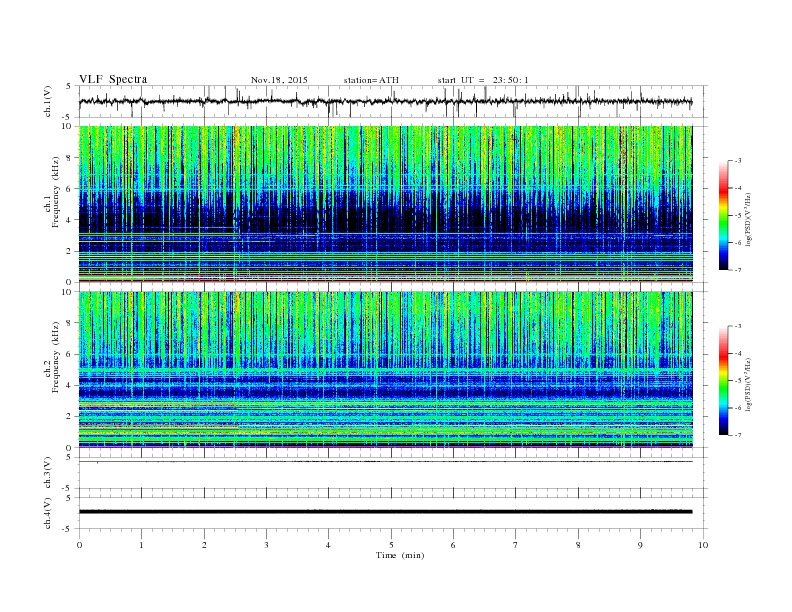Click the "3" tick on the time axis

pos(266,545)
